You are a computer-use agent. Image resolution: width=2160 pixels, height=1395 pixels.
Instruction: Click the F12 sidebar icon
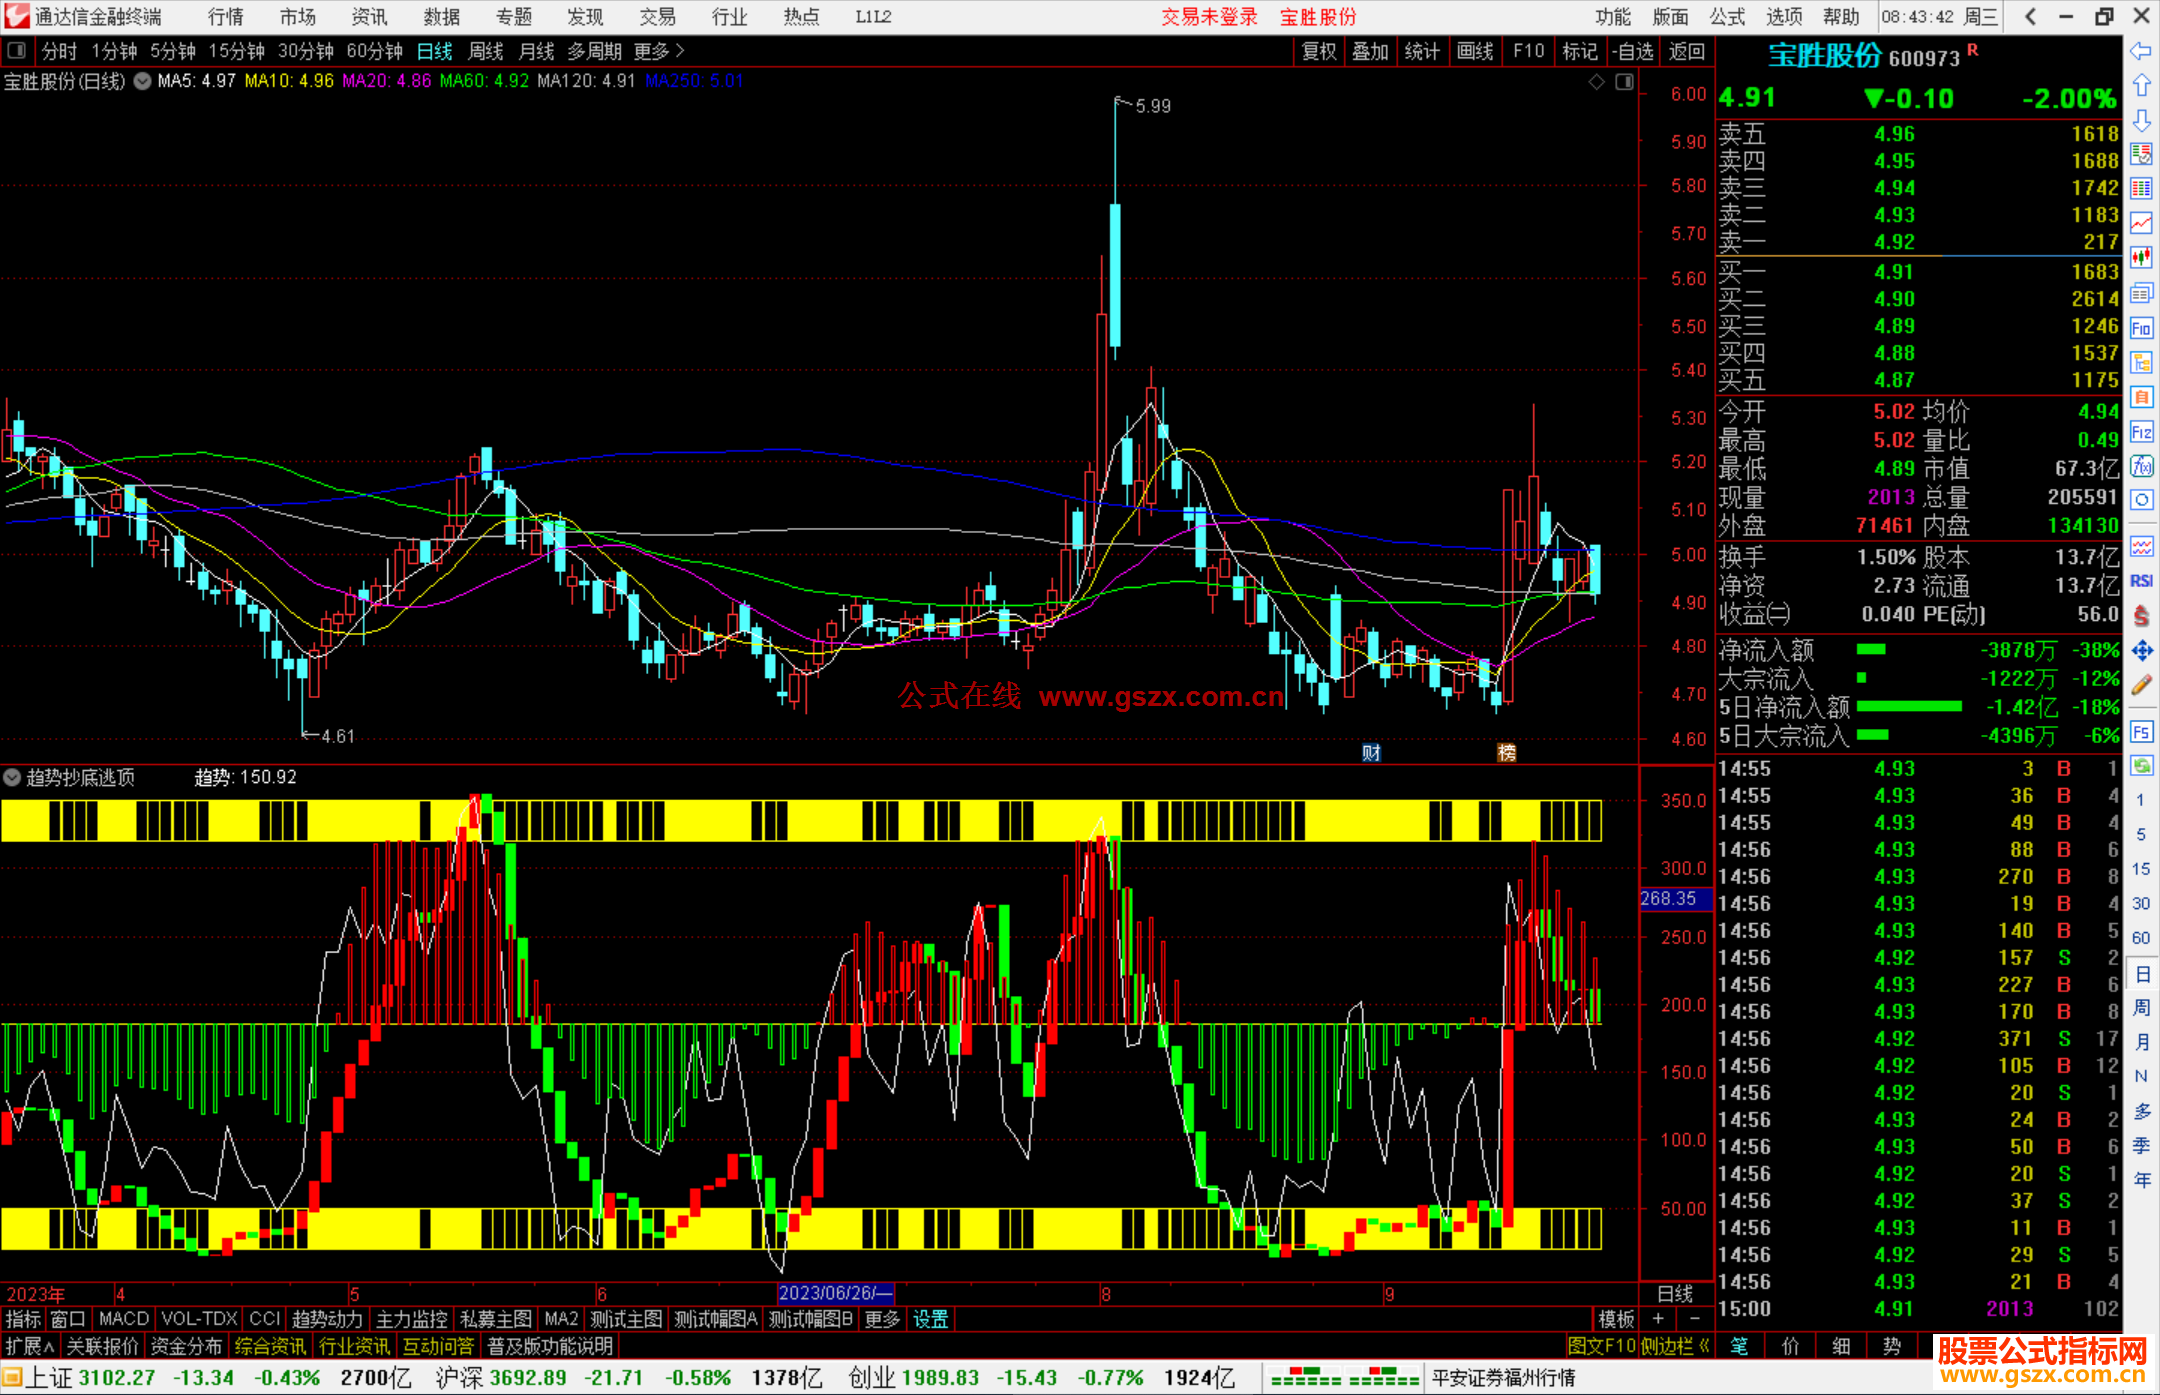[2141, 432]
